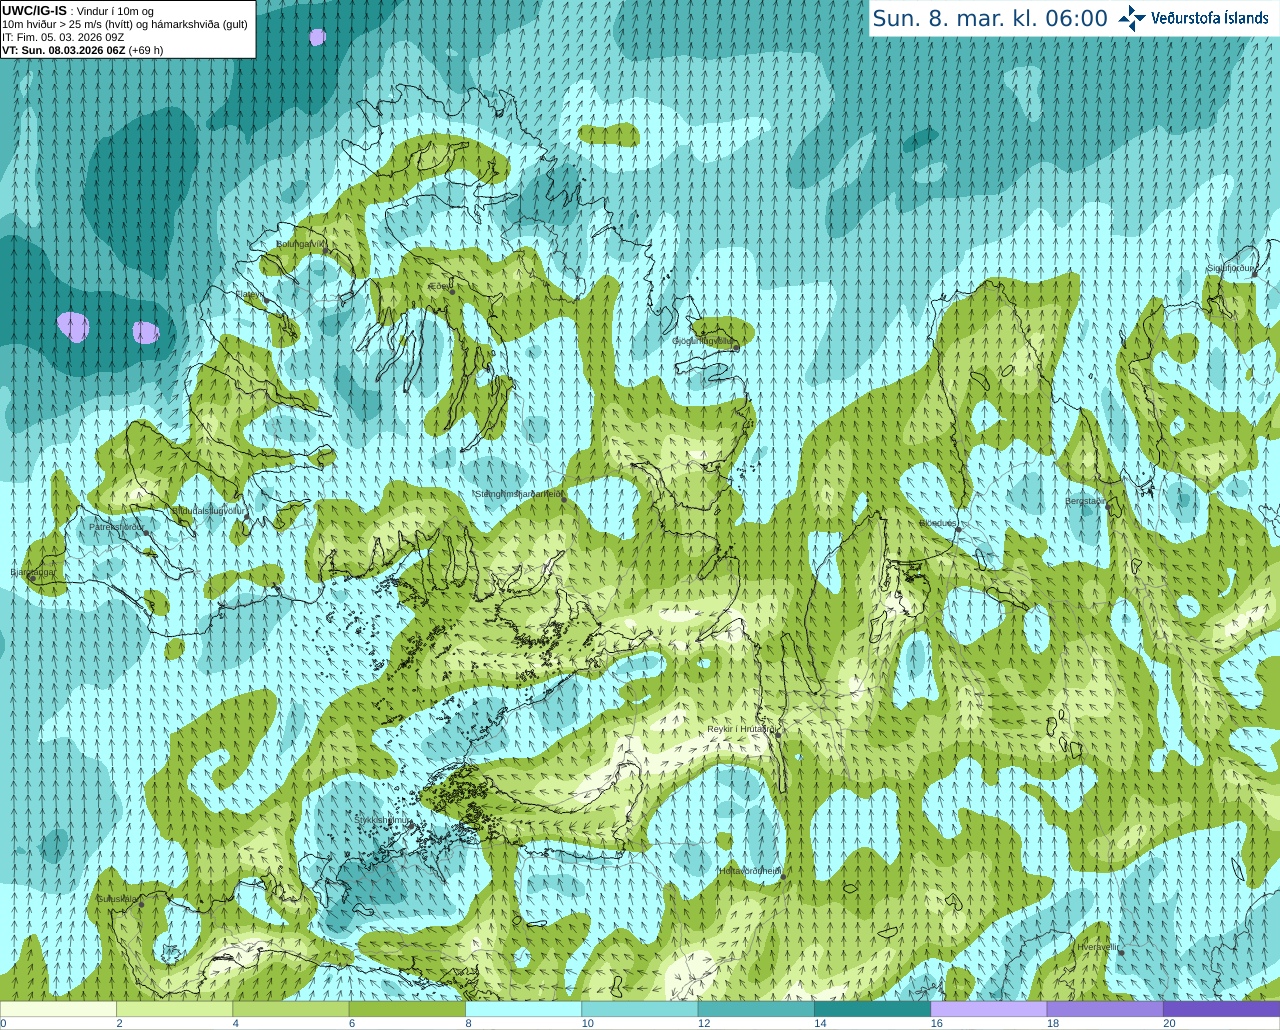Click the Gufuskálar station label
Screen dimensions: 1280x1030
point(117,899)
